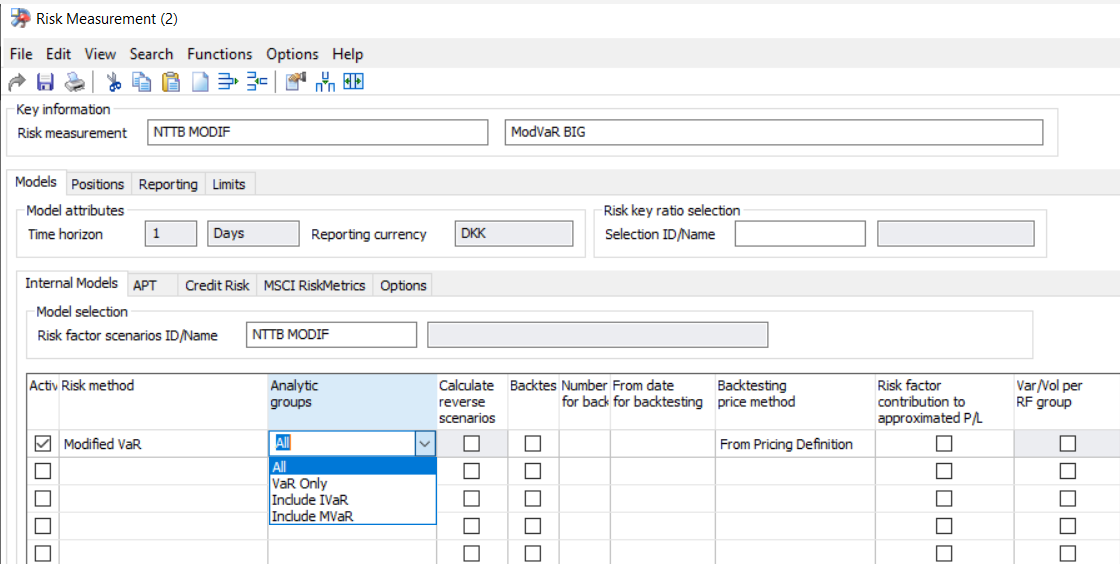Viewport: 1120px width, 564px height.
Task: Open the Functions menu
Action: (x=219, y=54)
